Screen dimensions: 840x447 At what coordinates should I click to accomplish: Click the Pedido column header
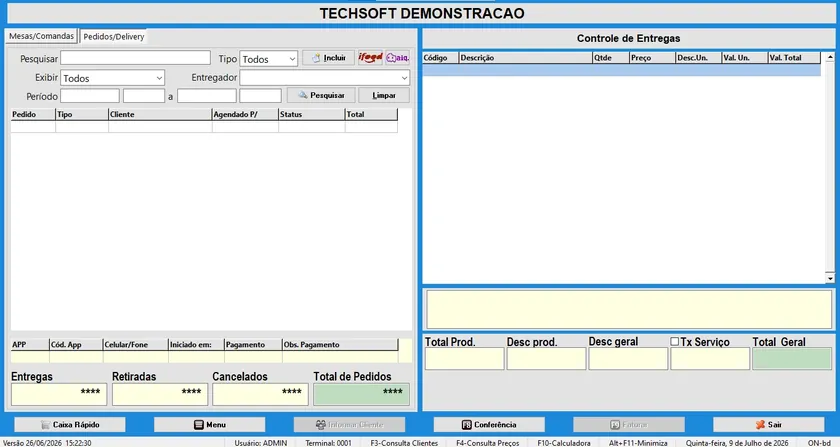click(33, 114)
